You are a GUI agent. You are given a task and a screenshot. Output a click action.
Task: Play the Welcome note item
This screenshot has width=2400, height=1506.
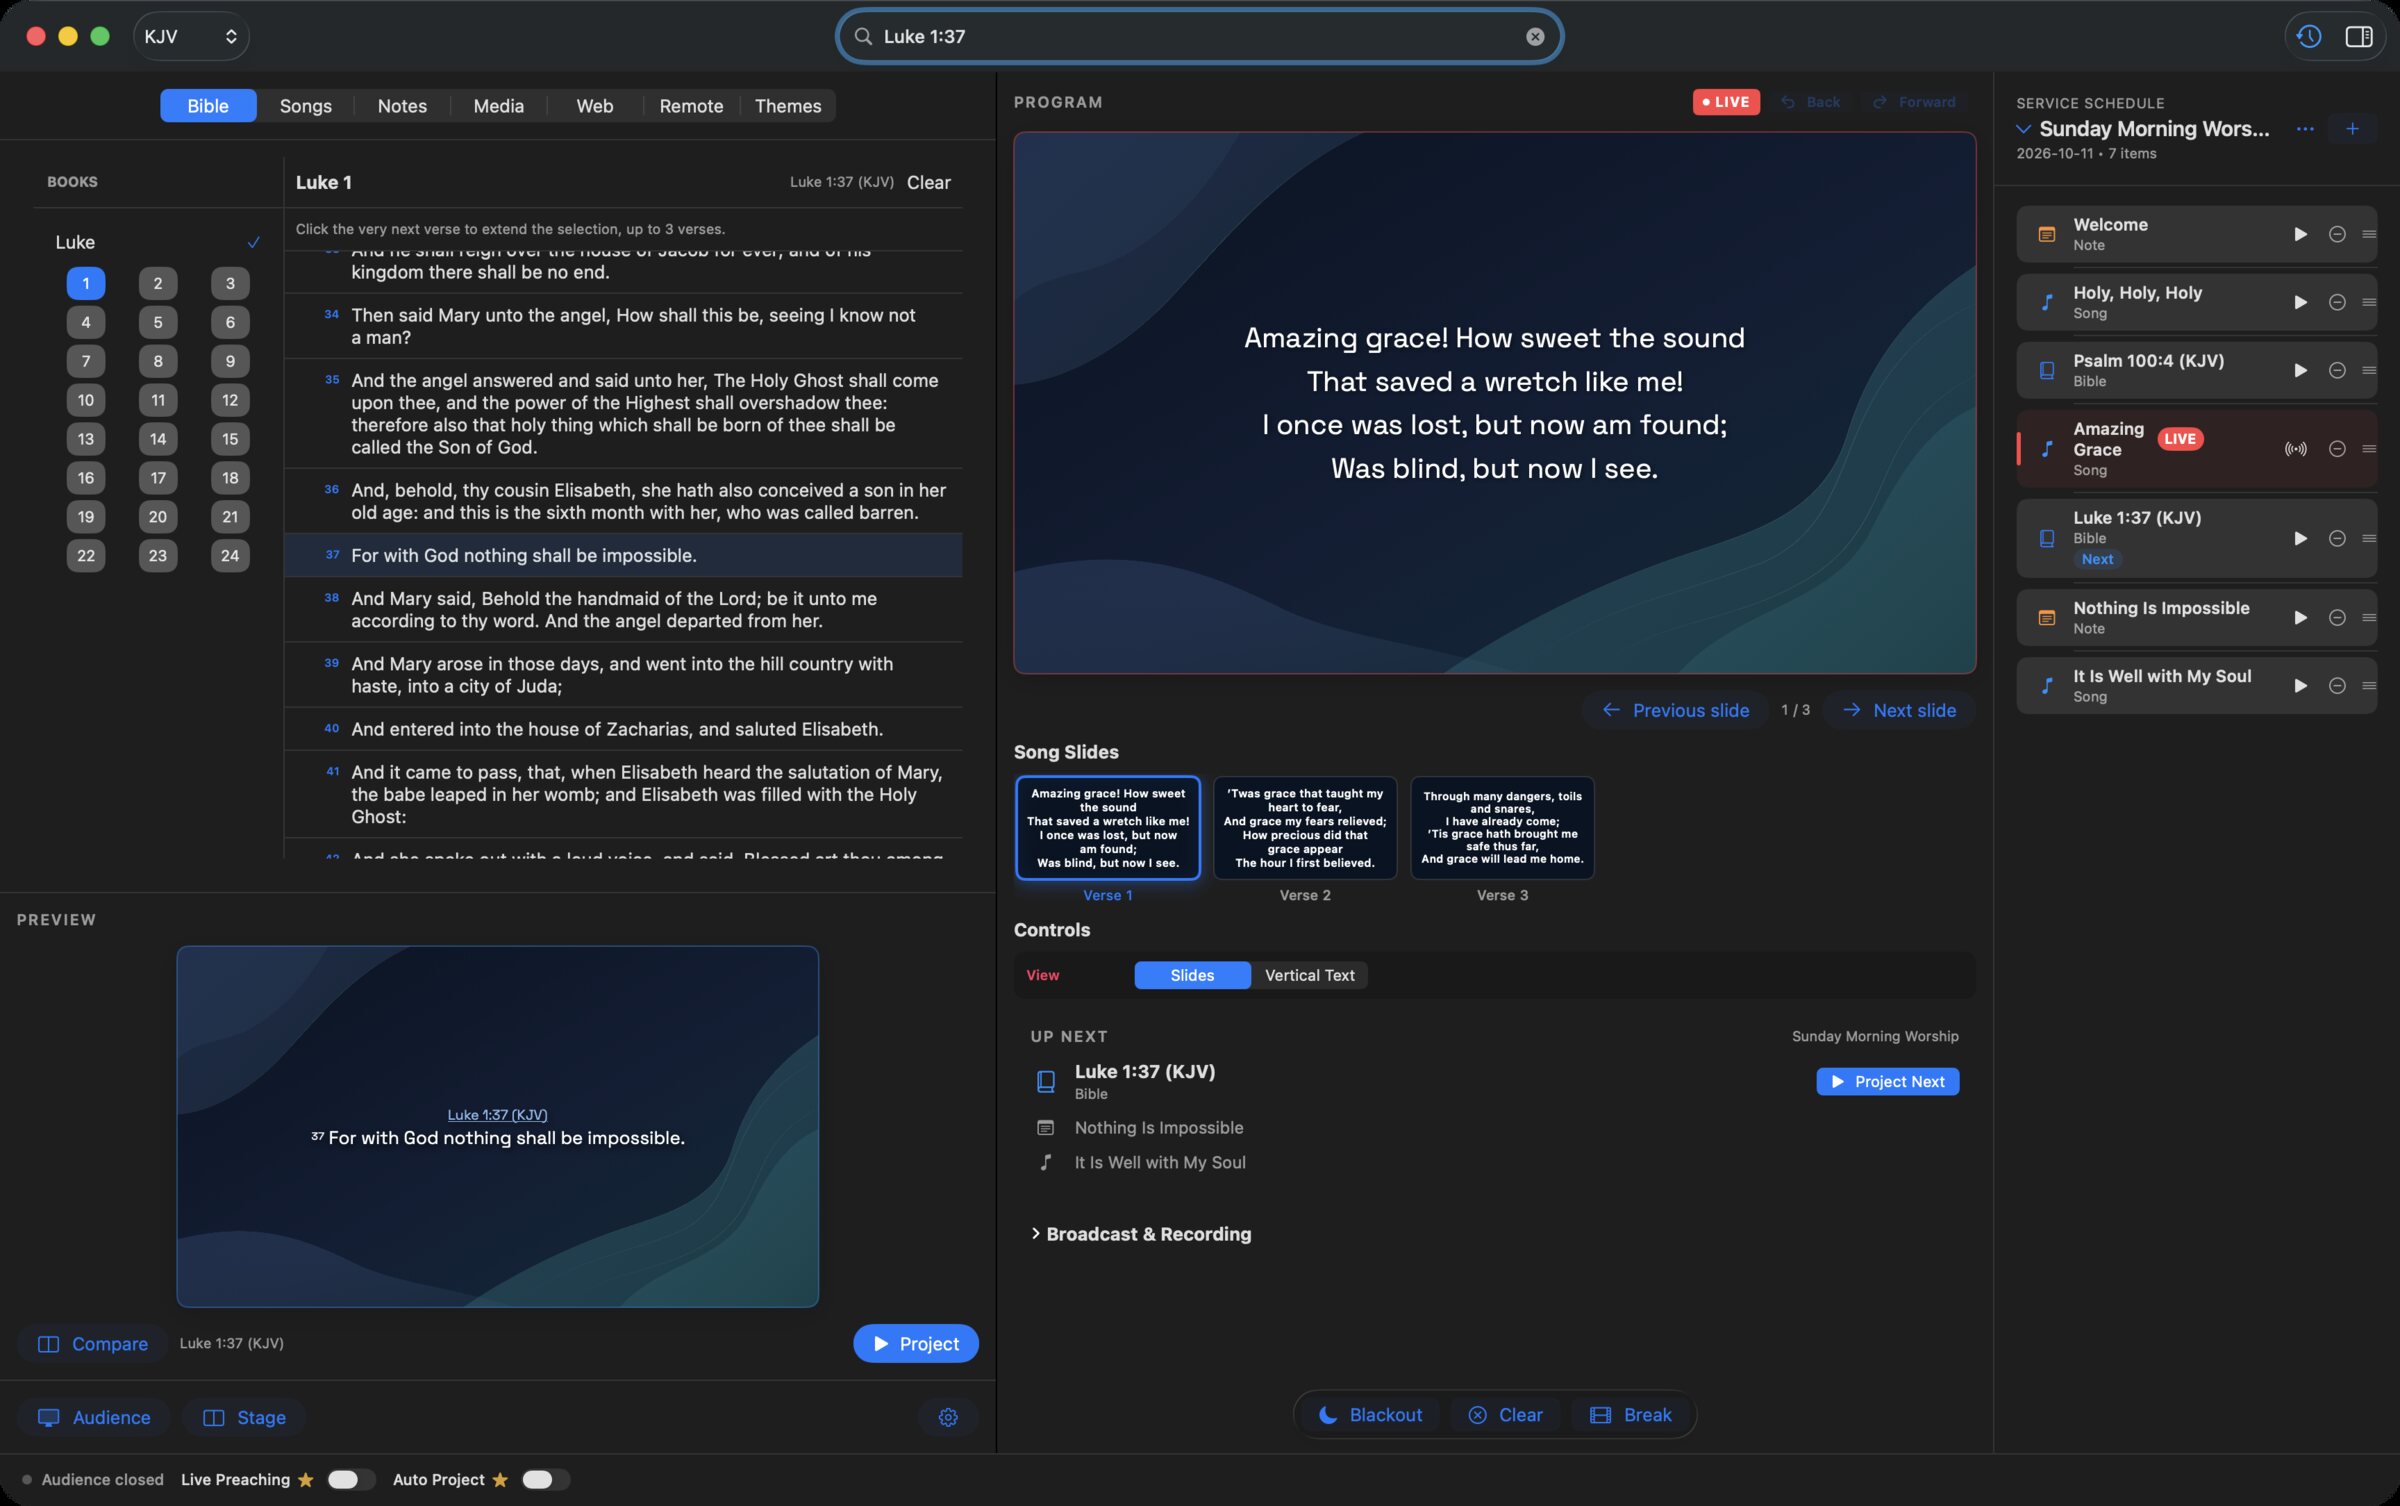[x=2300, y=234]
